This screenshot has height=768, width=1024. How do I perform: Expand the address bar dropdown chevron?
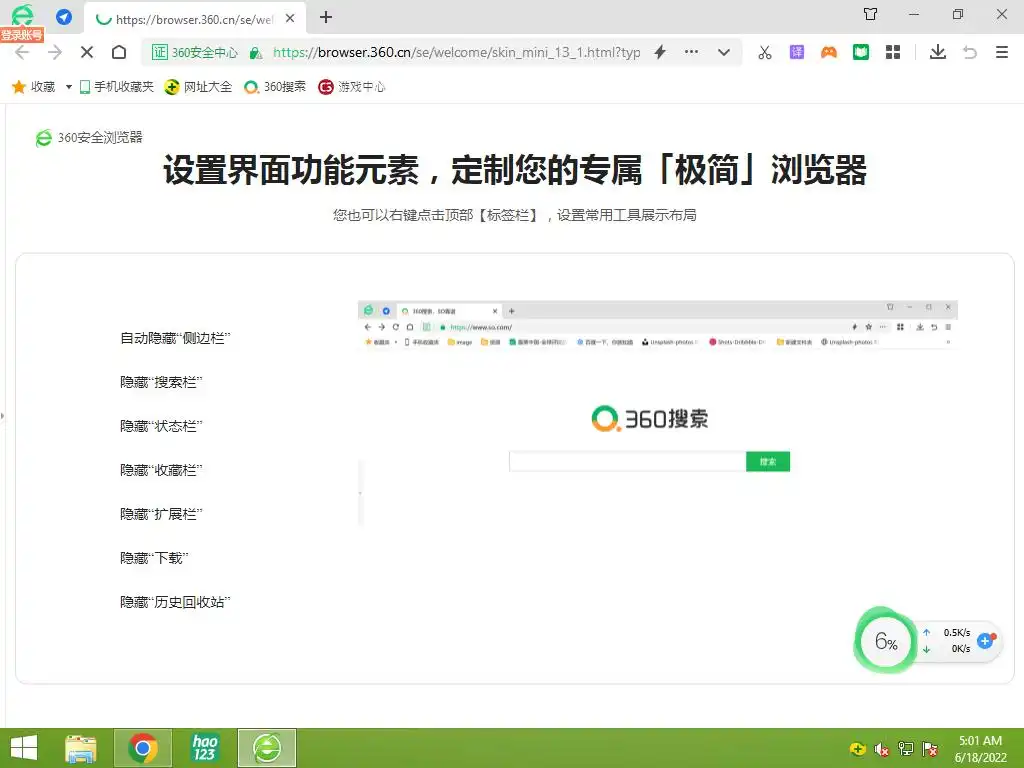(724, 52)
